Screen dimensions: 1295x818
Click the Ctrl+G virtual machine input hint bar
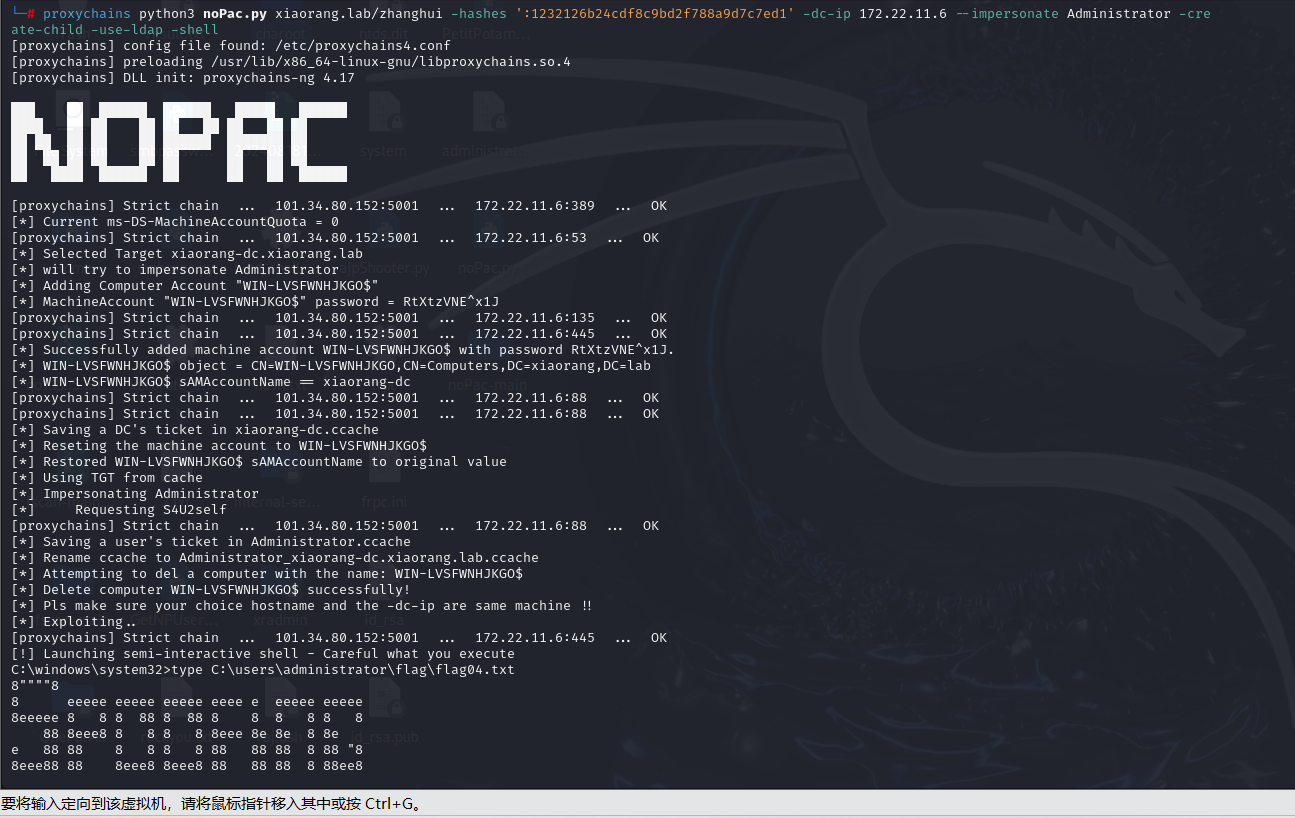point(647,804)
